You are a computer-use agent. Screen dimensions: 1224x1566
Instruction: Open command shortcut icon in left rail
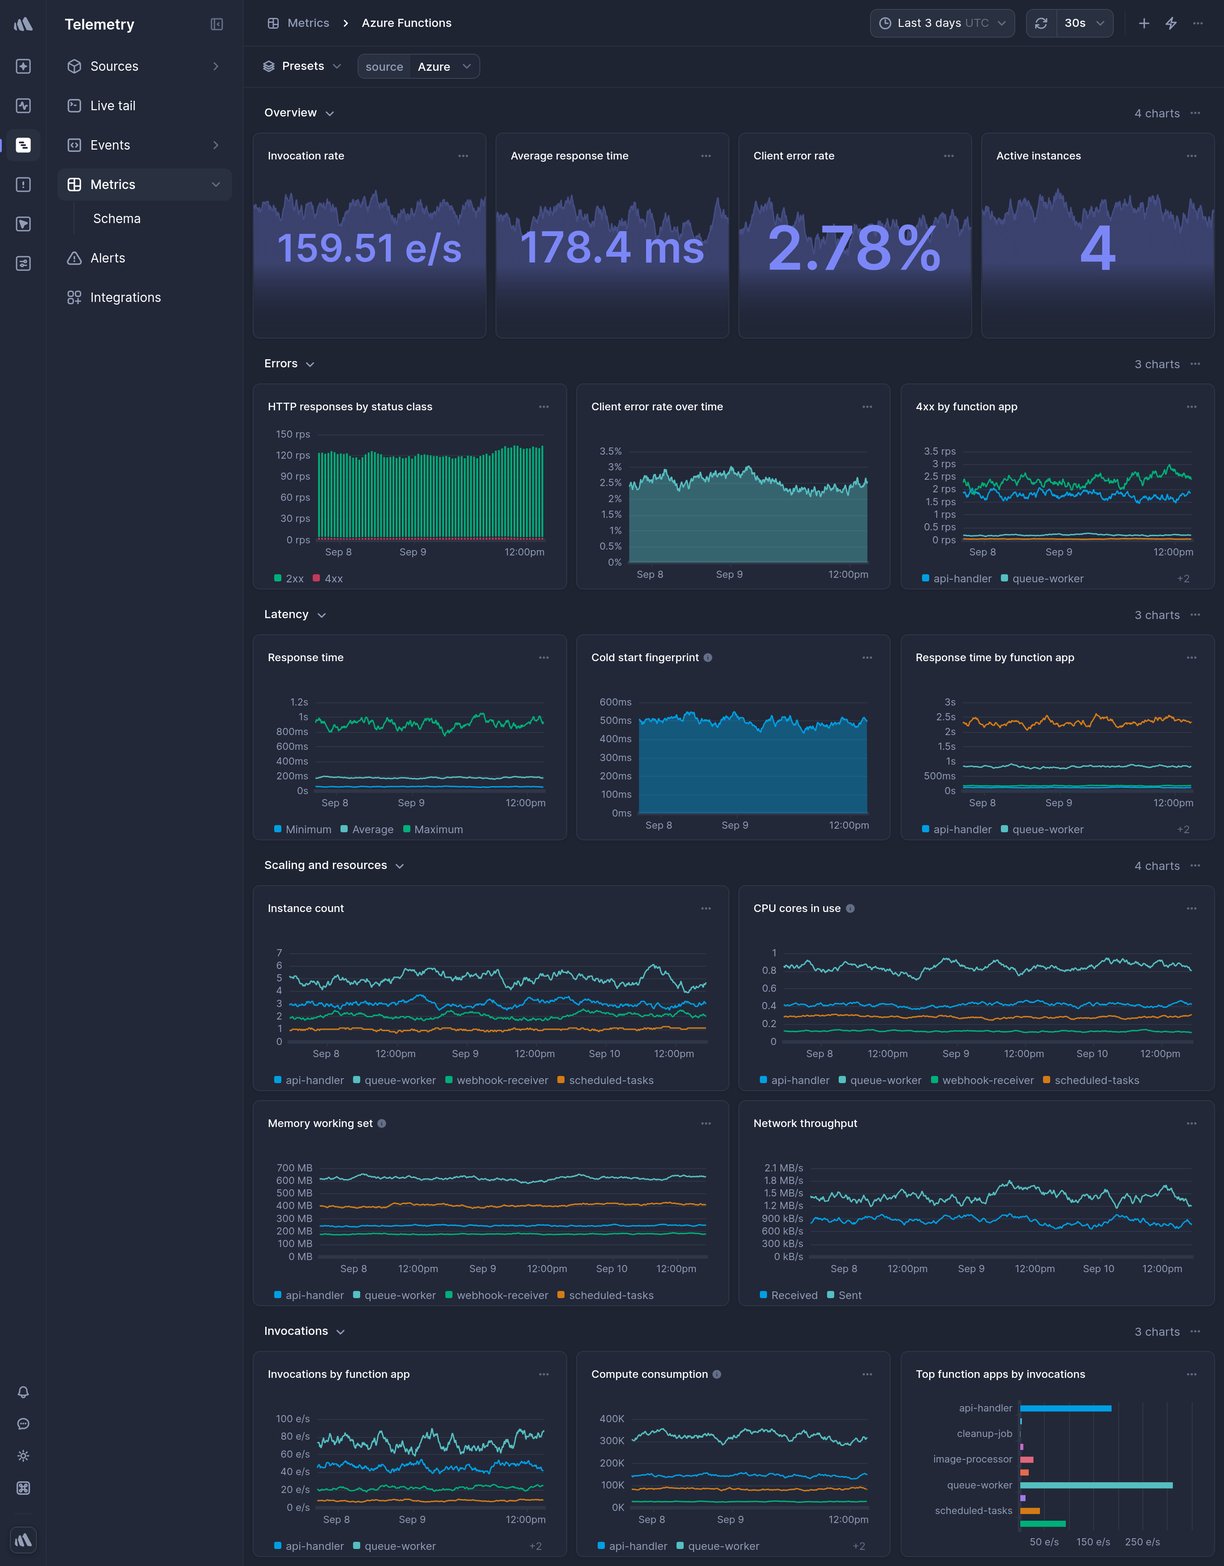tap(23, 1488)
